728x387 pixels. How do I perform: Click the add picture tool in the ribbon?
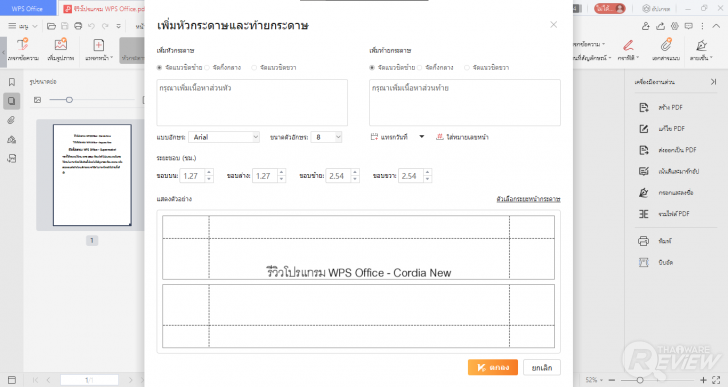(61, 50)
